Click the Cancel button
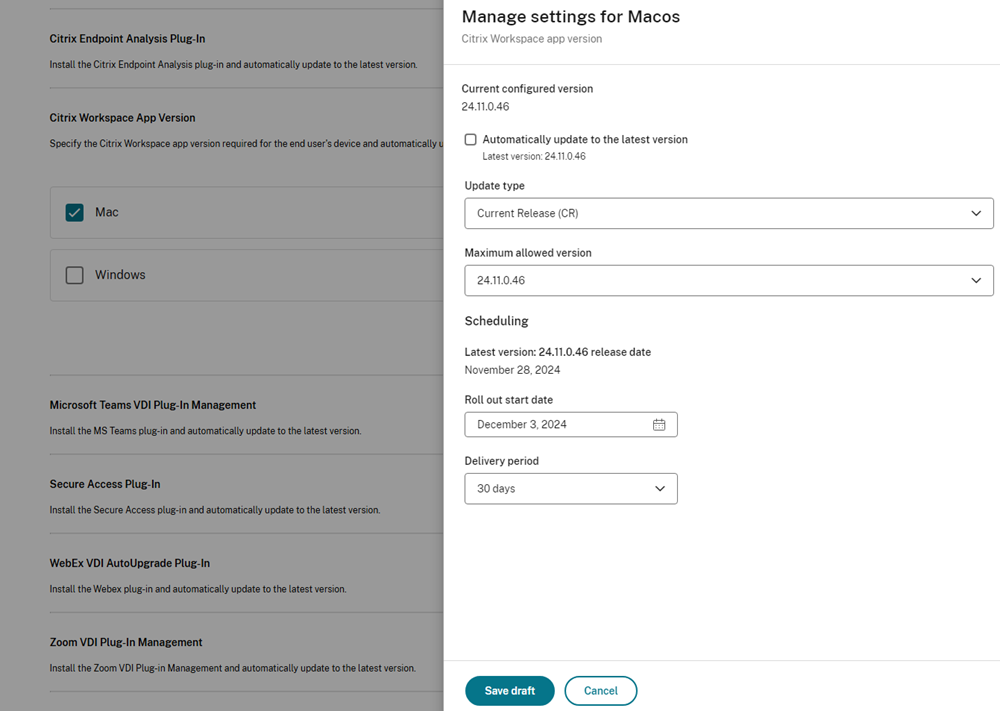The image size is (1000, 711). point(600,691)
